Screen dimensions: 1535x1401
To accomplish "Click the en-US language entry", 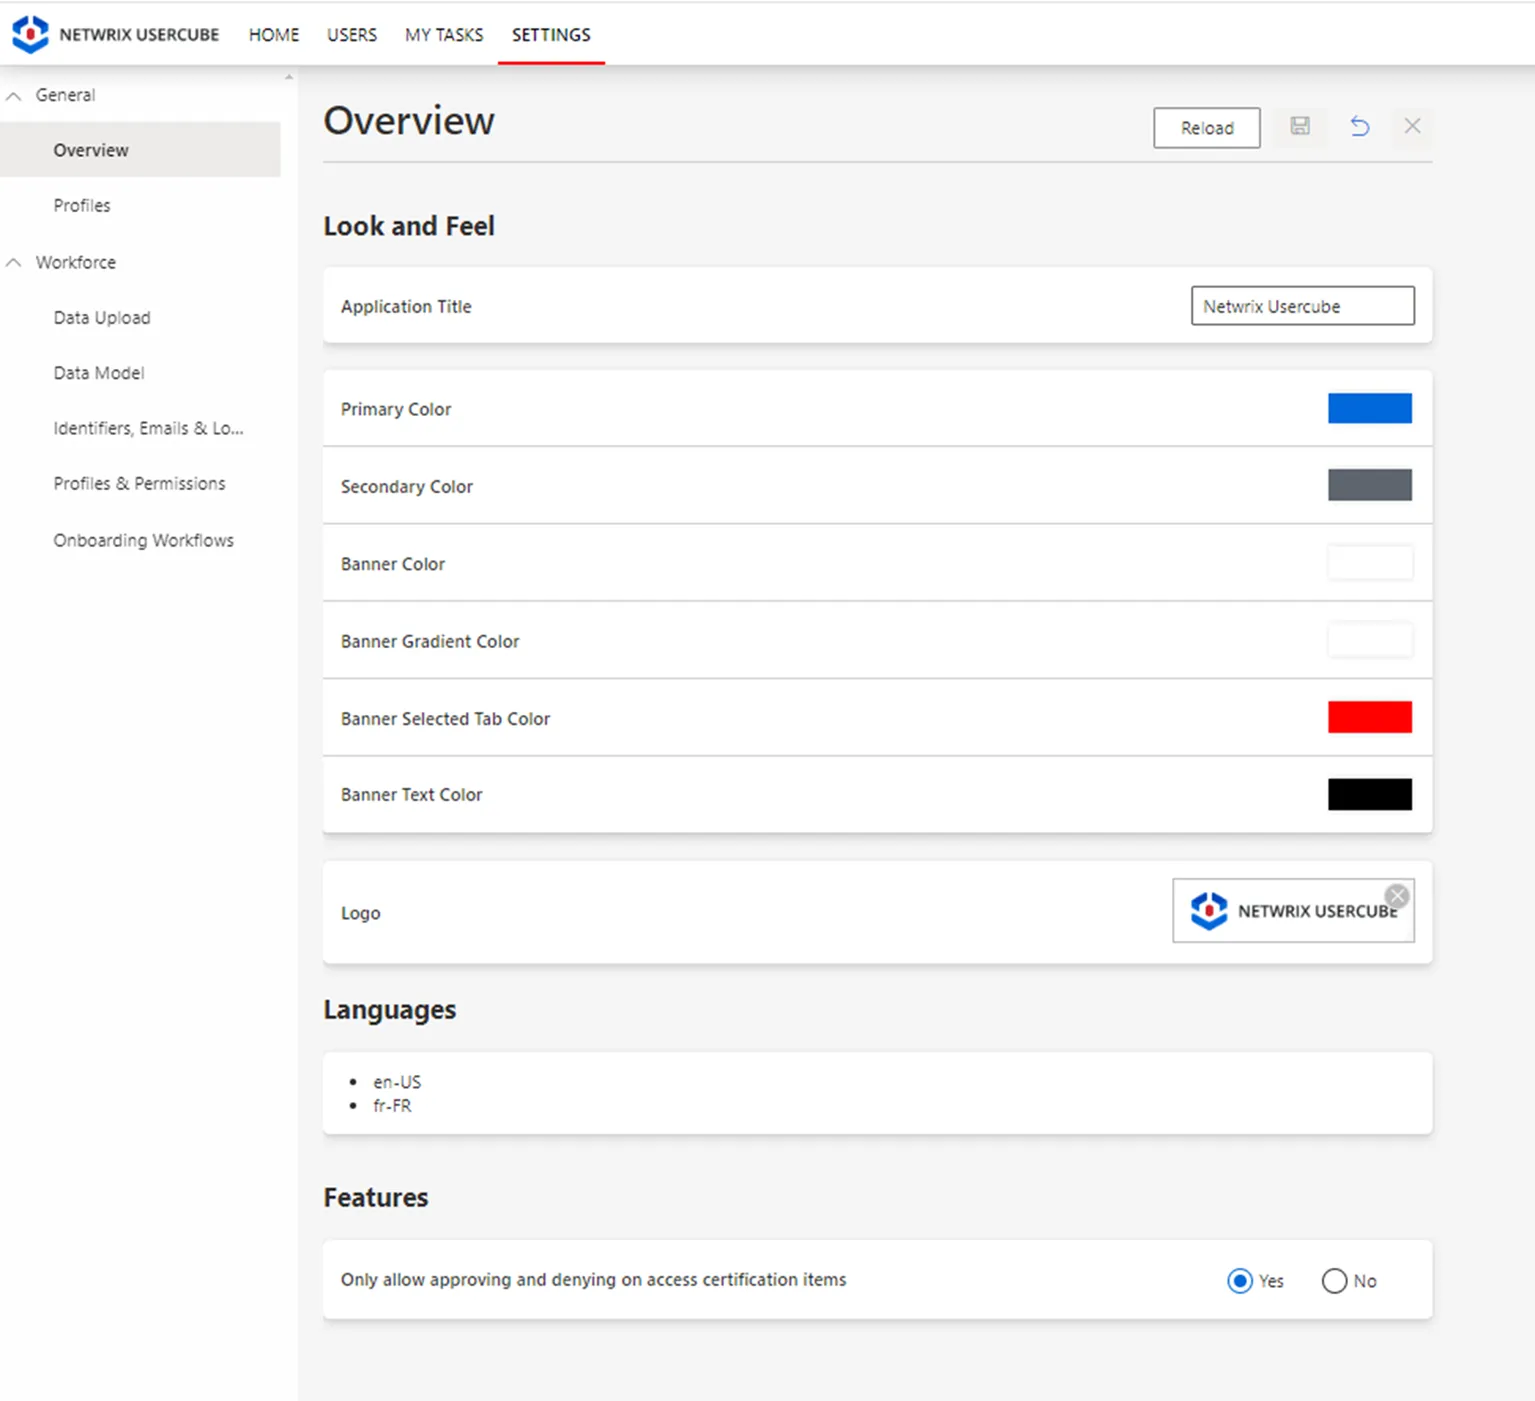I will pos(397,1082).
